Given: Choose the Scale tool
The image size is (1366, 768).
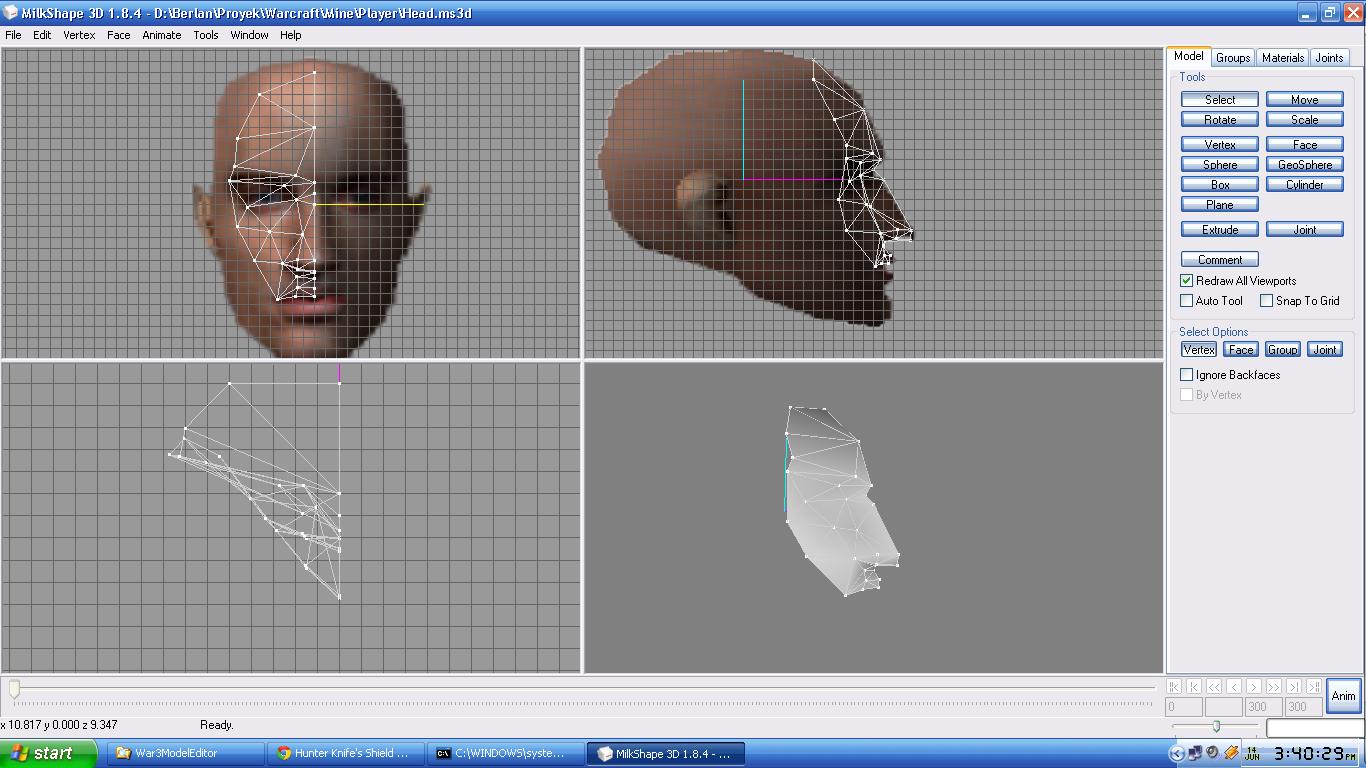Looking at the screenshot, I should point(1304,119).
